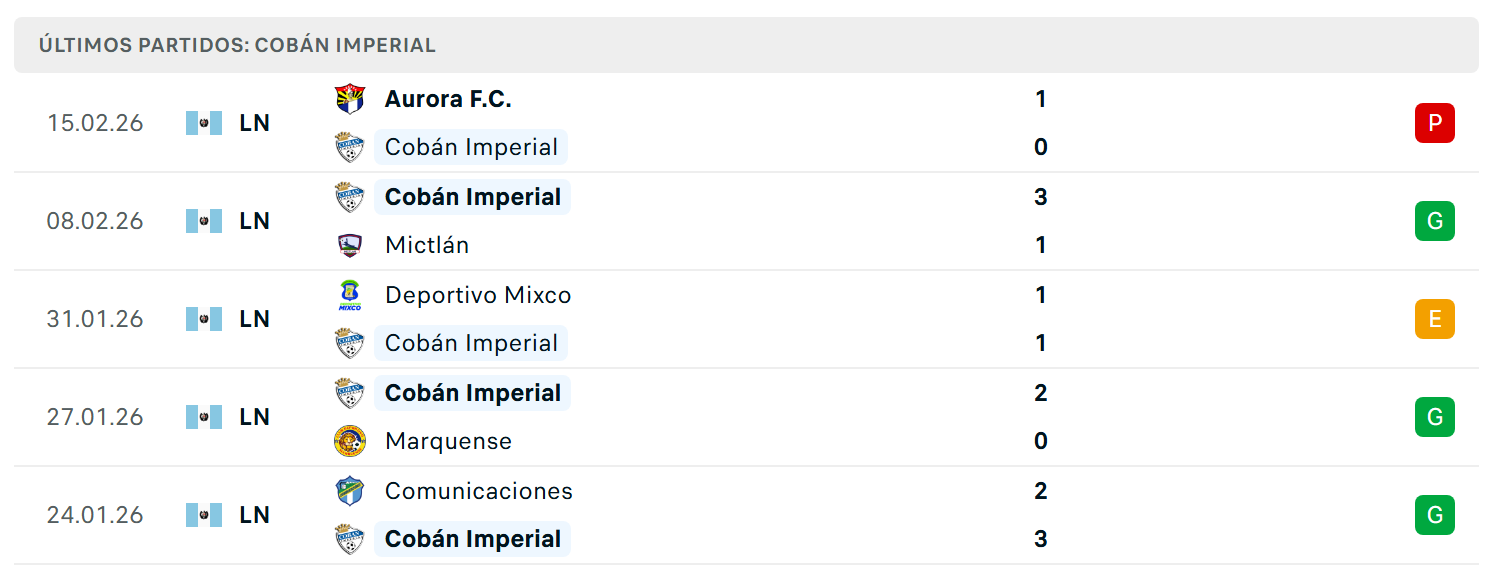Click Guatemala flag icon for 15.02.26 match

(204, 123)
